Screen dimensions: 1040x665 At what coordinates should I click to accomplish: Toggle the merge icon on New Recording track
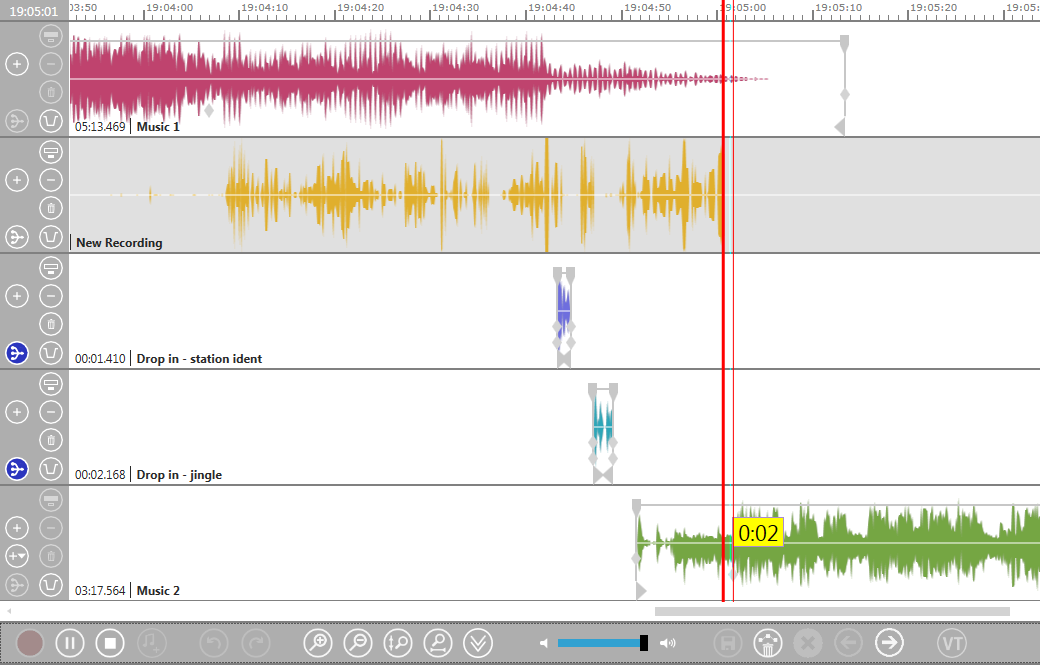click(17, 237)
